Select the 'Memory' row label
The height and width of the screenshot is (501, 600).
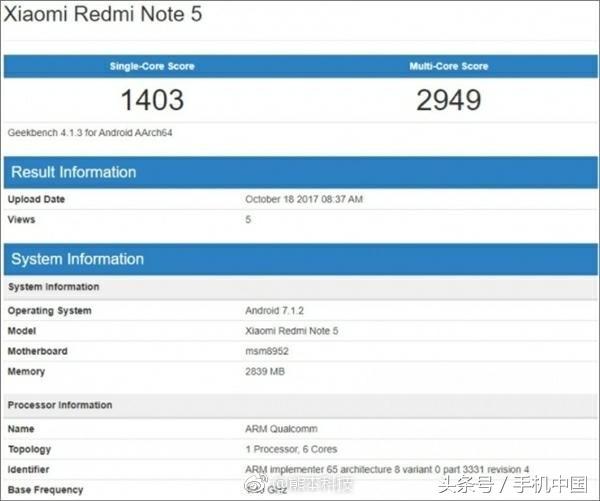[26, 372]
